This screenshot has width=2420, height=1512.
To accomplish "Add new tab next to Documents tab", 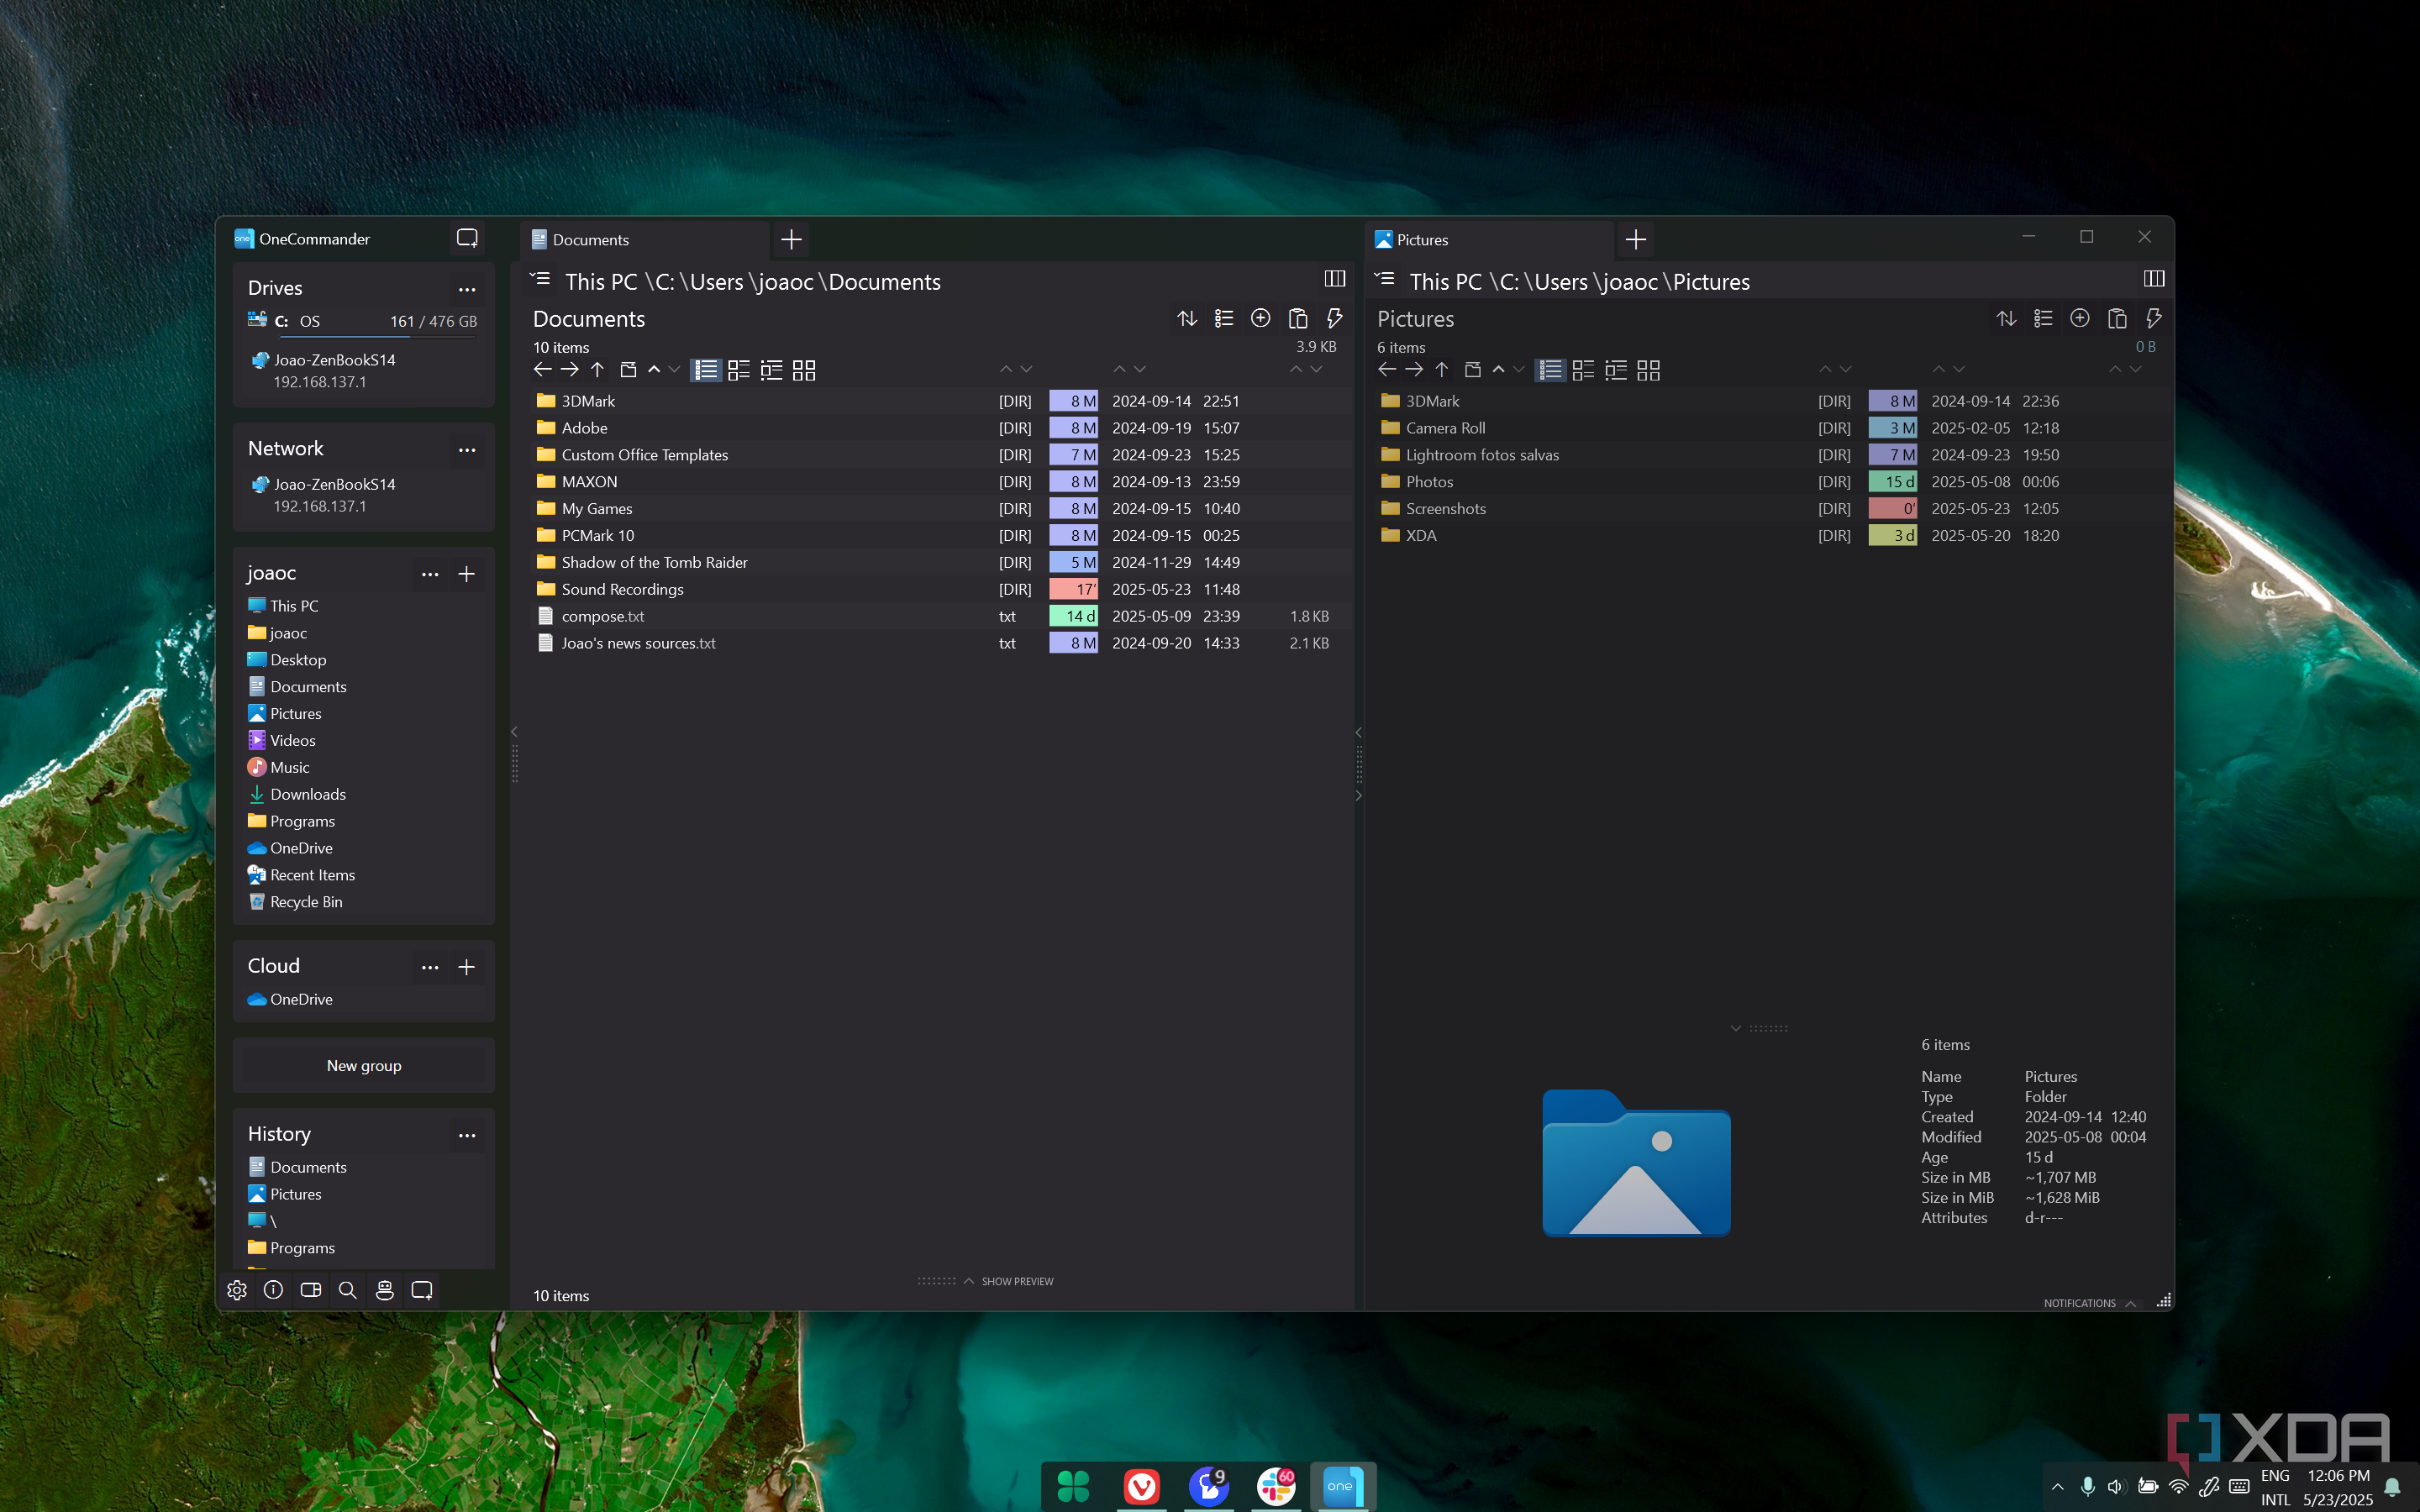I will coord(791,240).
